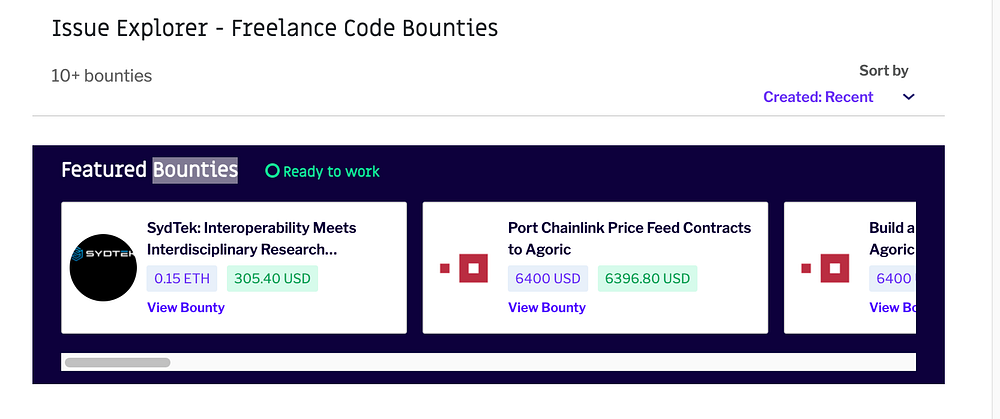The height and width of the screenshot is (419, 1000).
Task: Click the Agoric logo on third card
Action: (826, 268)
